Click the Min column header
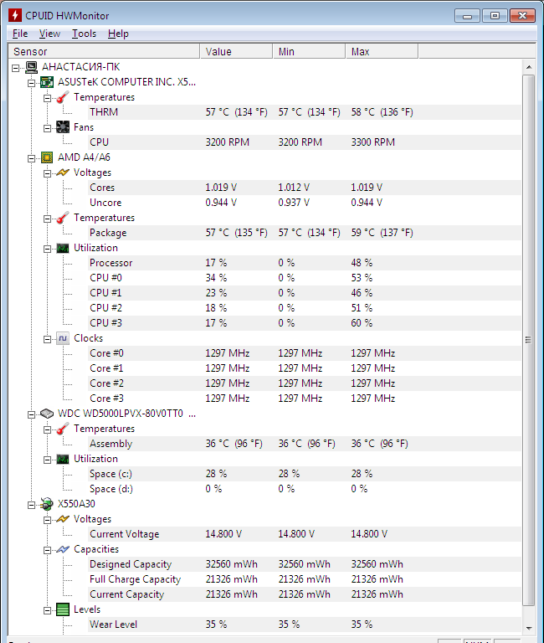This screenshot has width=544, height=643. point(309,52)
